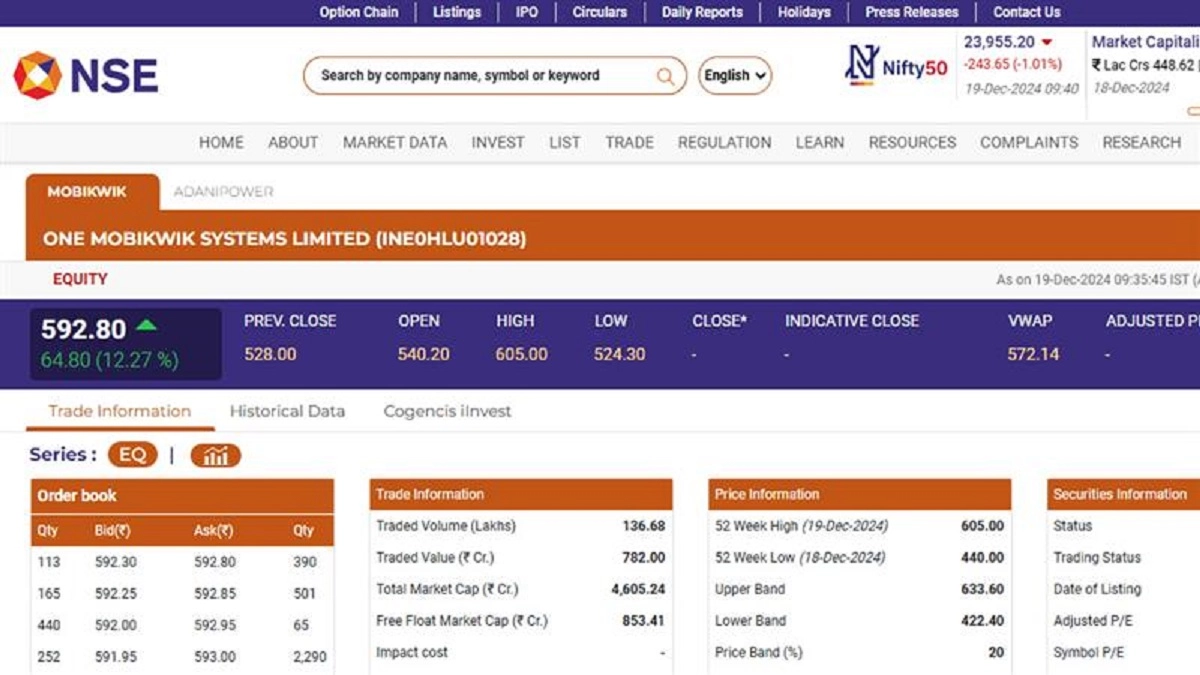Open Daily Reports in top bar

point(702,12)
